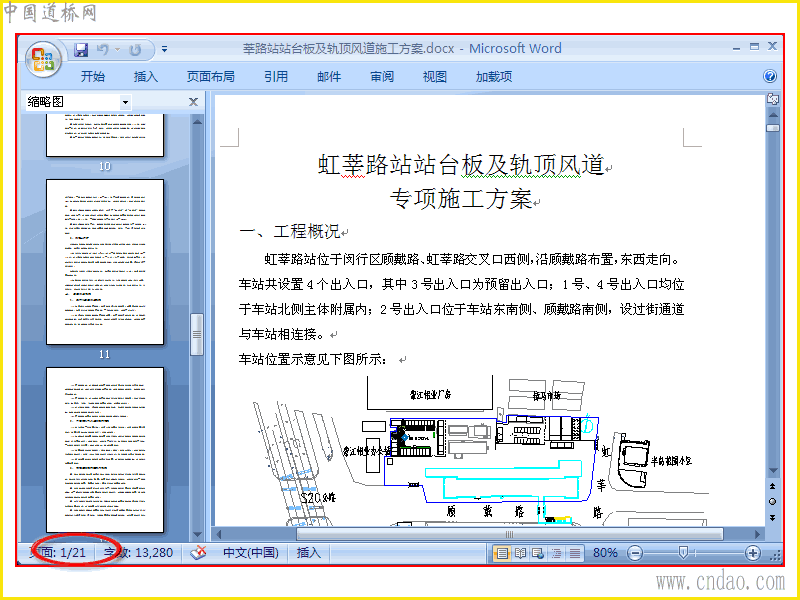800x600 pixels.
Task: Click the 中文(中国) language indicator
Action: point(251,553)
